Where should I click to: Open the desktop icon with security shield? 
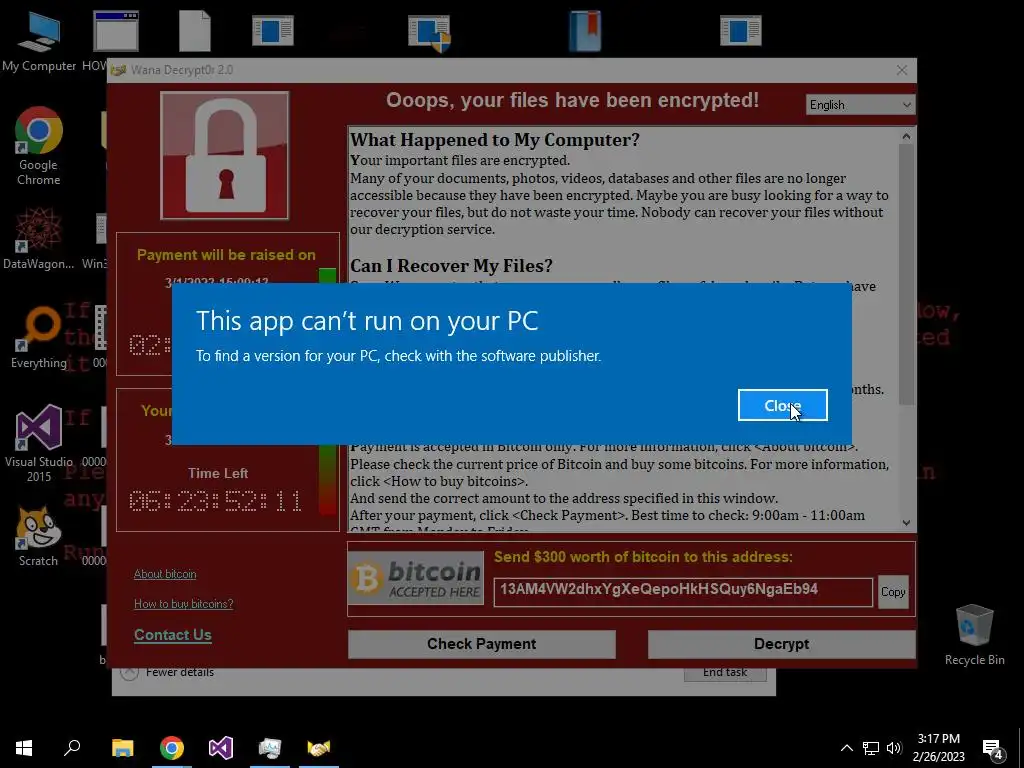coord(429,33)
